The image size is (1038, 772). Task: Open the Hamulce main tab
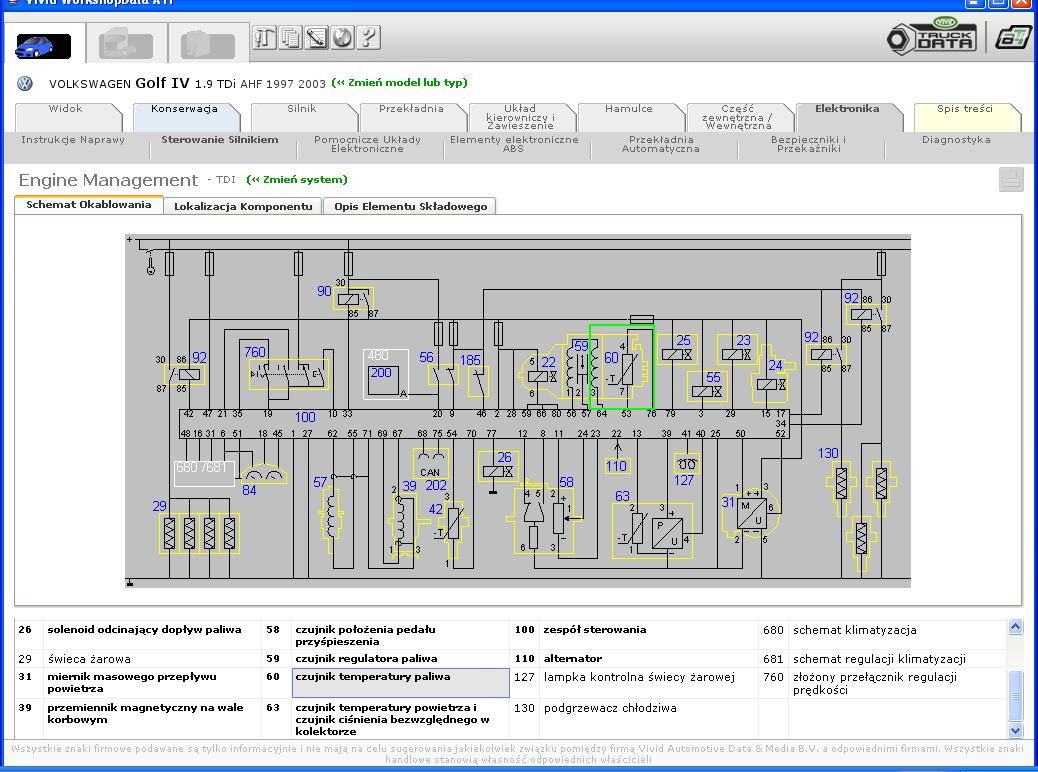628,109
